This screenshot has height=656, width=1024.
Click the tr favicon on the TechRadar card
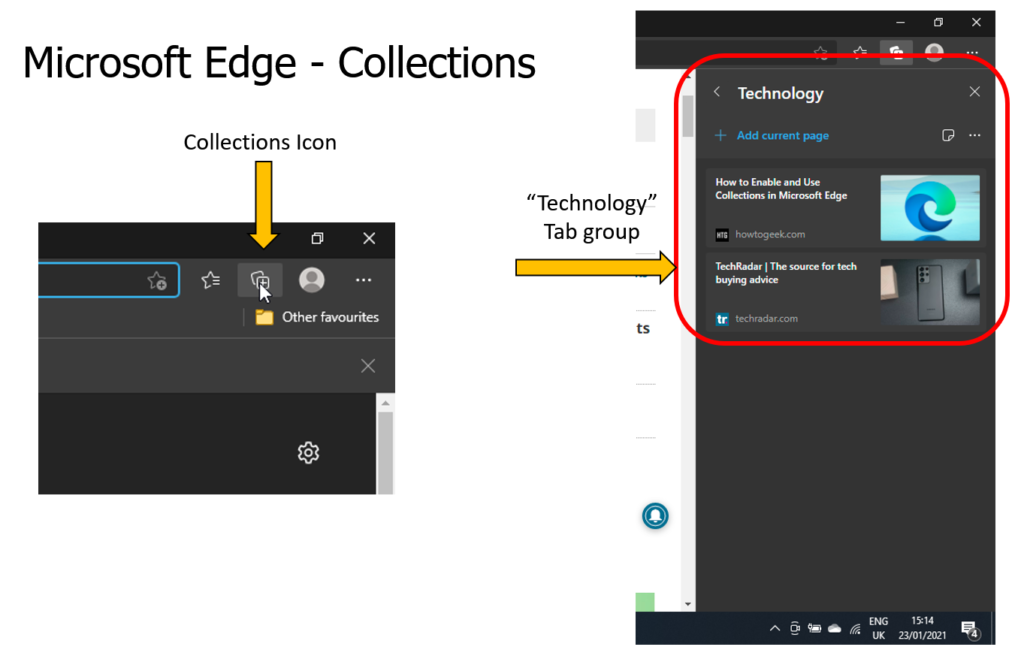pyautogui.click(x=722, y=319)
